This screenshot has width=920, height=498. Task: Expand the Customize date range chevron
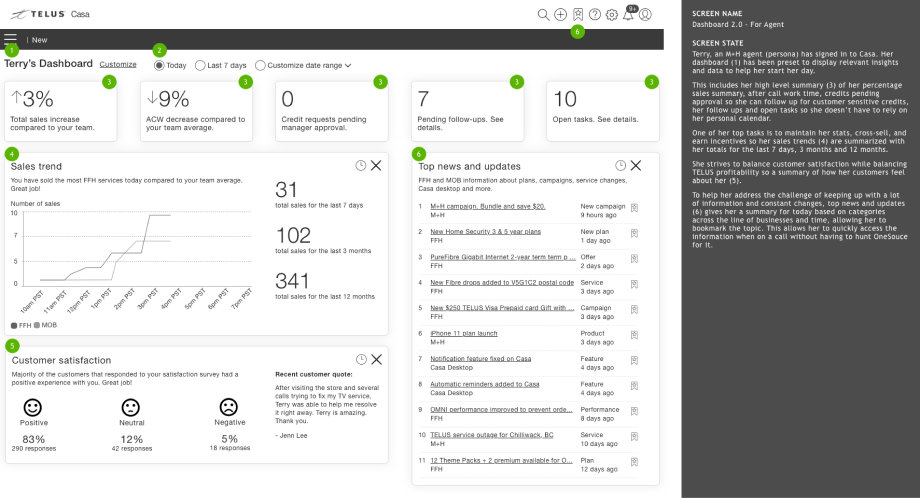coord(348,65)
